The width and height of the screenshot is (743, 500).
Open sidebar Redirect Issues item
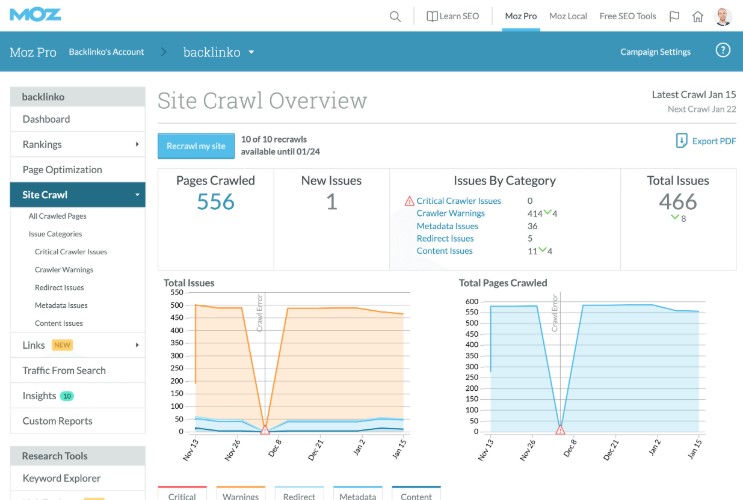point(59,288)
